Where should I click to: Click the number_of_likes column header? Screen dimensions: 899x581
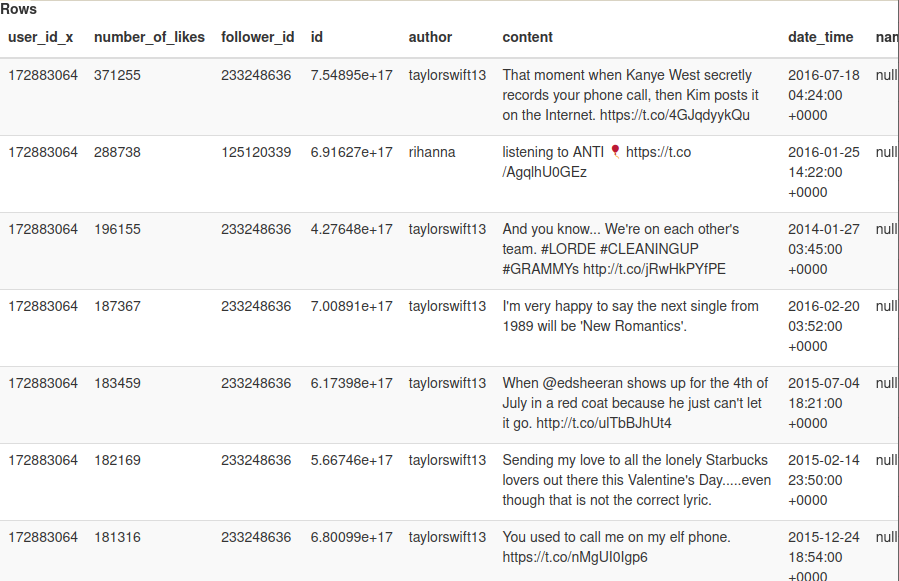tap(149, 37)
